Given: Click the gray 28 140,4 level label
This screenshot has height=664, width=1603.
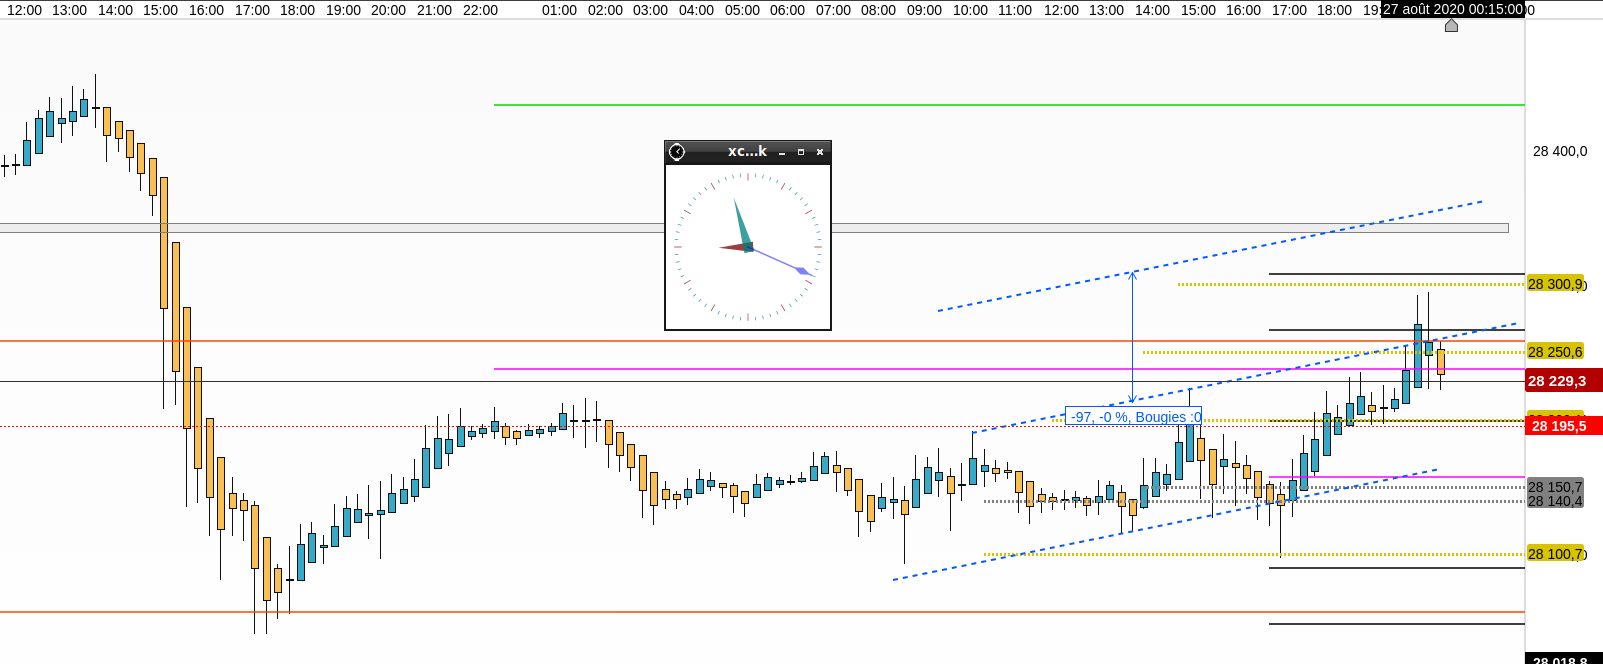Looking at the screenshot, I should 1555,501.
